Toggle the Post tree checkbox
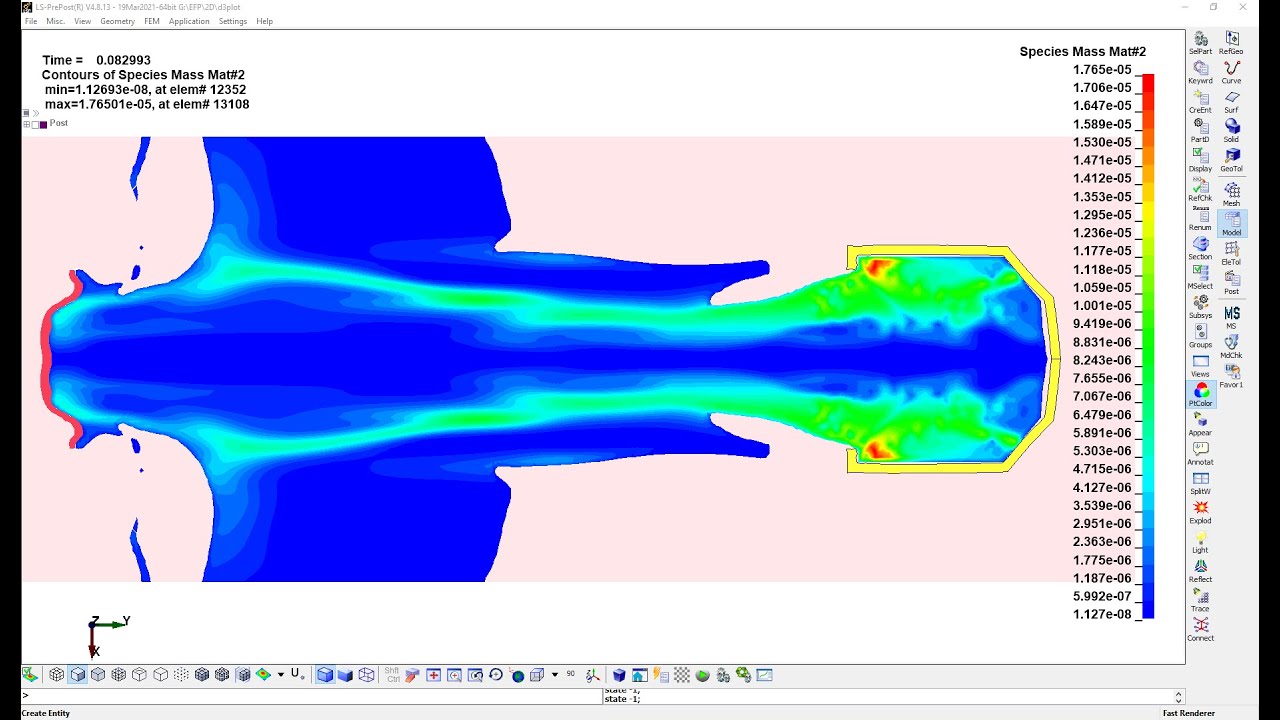 (35, 124)
